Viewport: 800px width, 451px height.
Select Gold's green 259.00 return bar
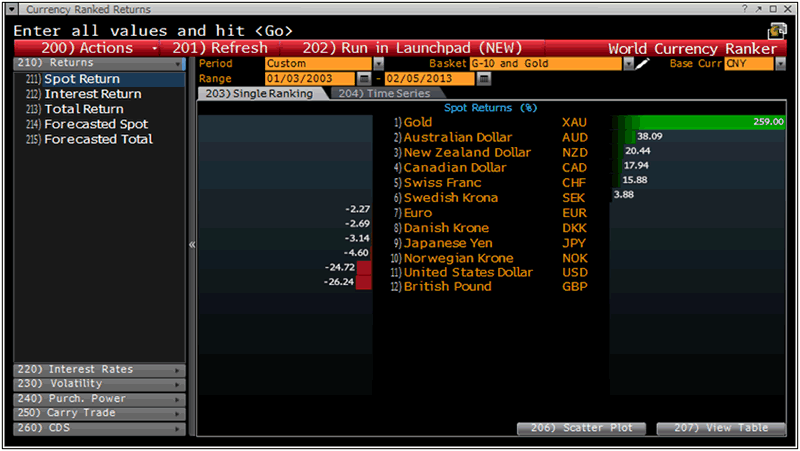pos(698,122)
